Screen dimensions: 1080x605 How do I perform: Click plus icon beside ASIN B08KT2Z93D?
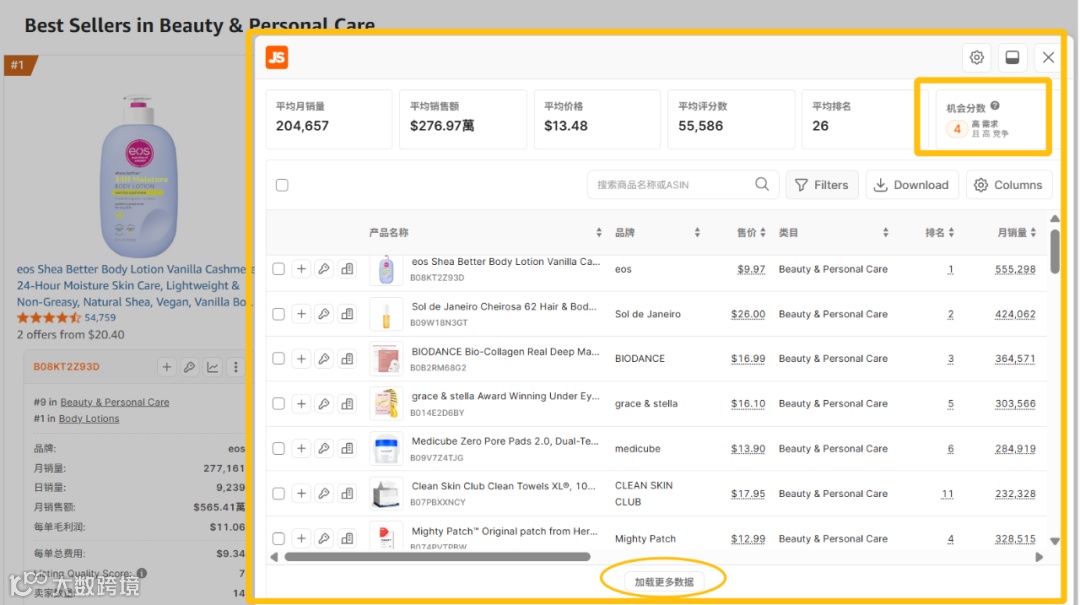coord(166,367)
